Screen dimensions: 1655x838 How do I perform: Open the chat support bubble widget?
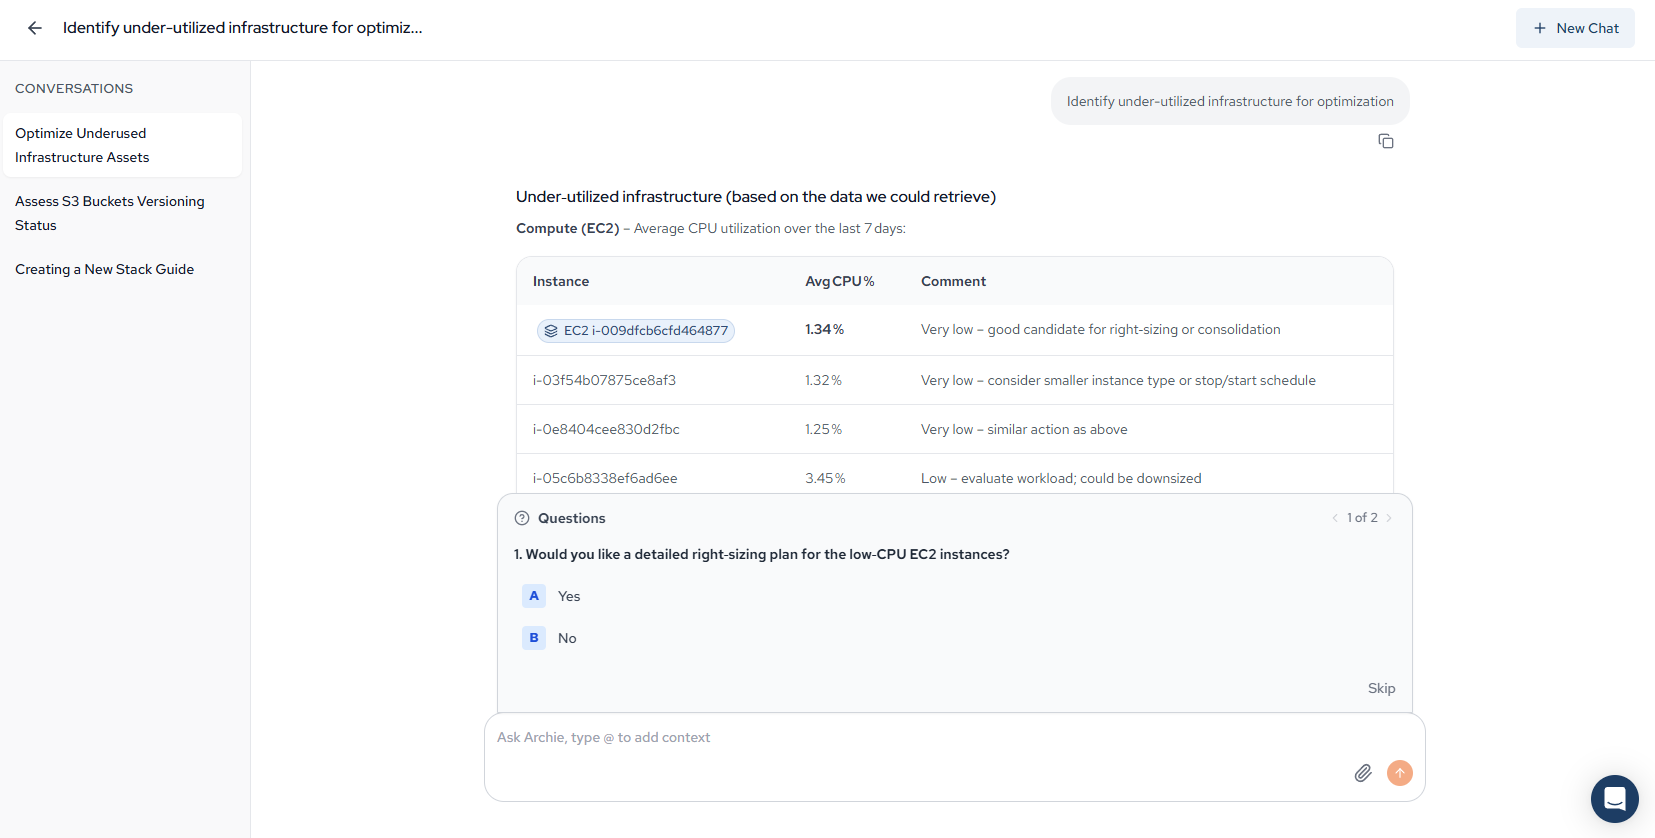point(1614,798)
